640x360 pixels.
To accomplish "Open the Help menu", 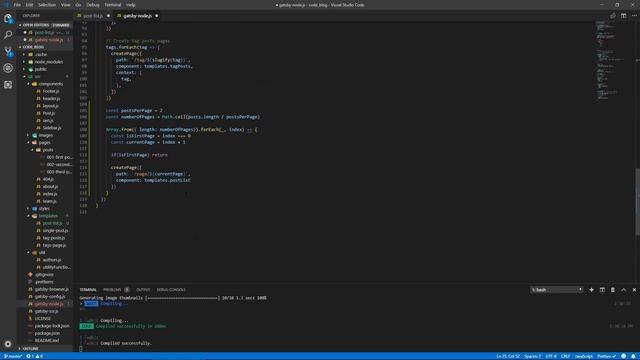I will pos(131,5).
